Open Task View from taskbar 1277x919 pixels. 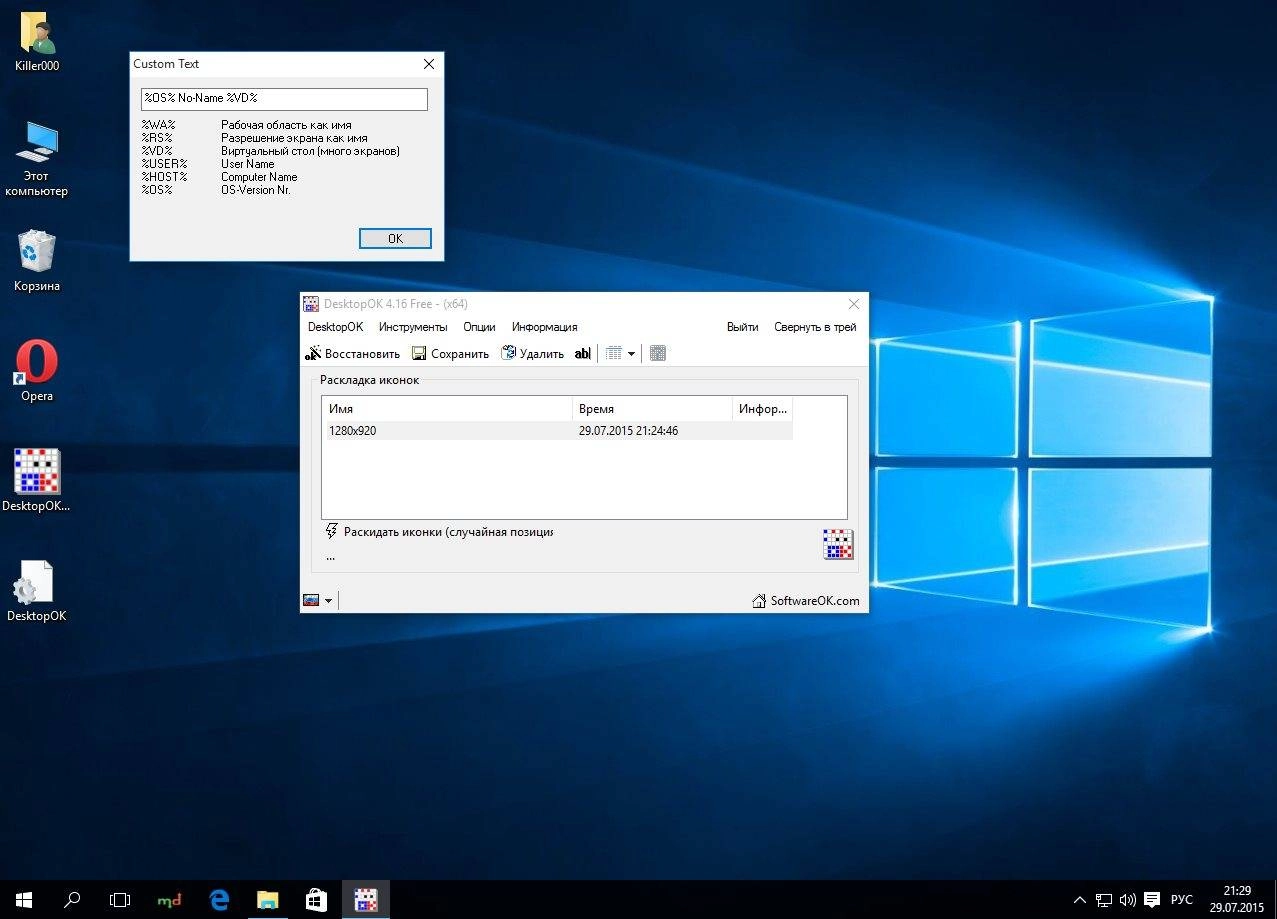[x=120, y=900]
